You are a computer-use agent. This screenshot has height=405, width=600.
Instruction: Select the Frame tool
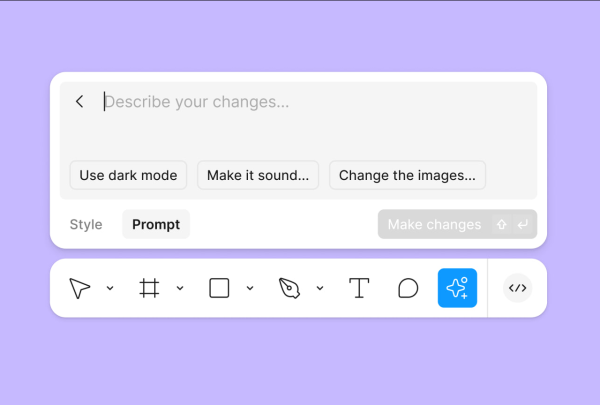coord(149,288)
